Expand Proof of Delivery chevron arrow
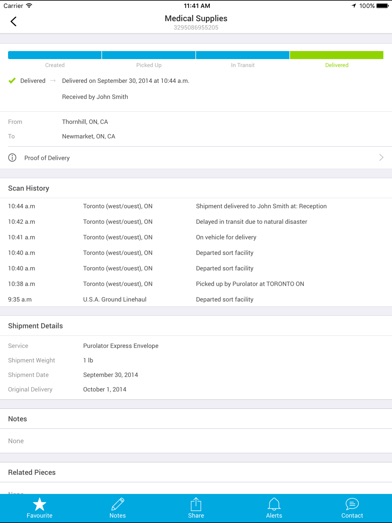392x523 pixels. click(x=381, y=158)
